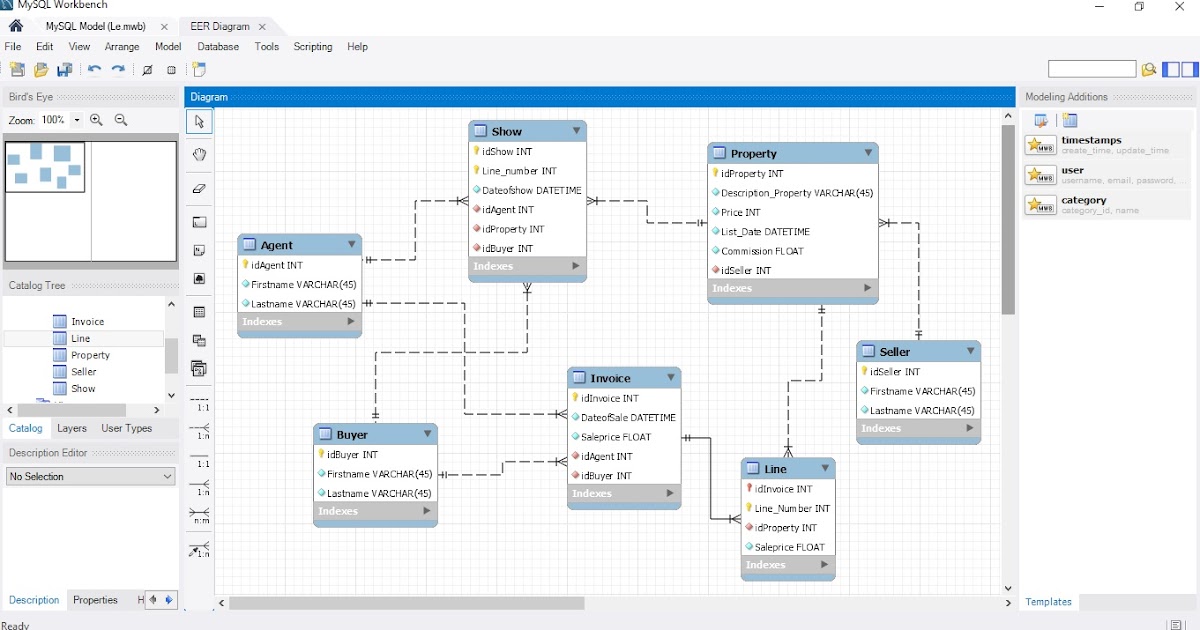Toggle the left sidebar panel visibility
This screenshot has height=630, width=1200.
click(x=1170, y=69)
